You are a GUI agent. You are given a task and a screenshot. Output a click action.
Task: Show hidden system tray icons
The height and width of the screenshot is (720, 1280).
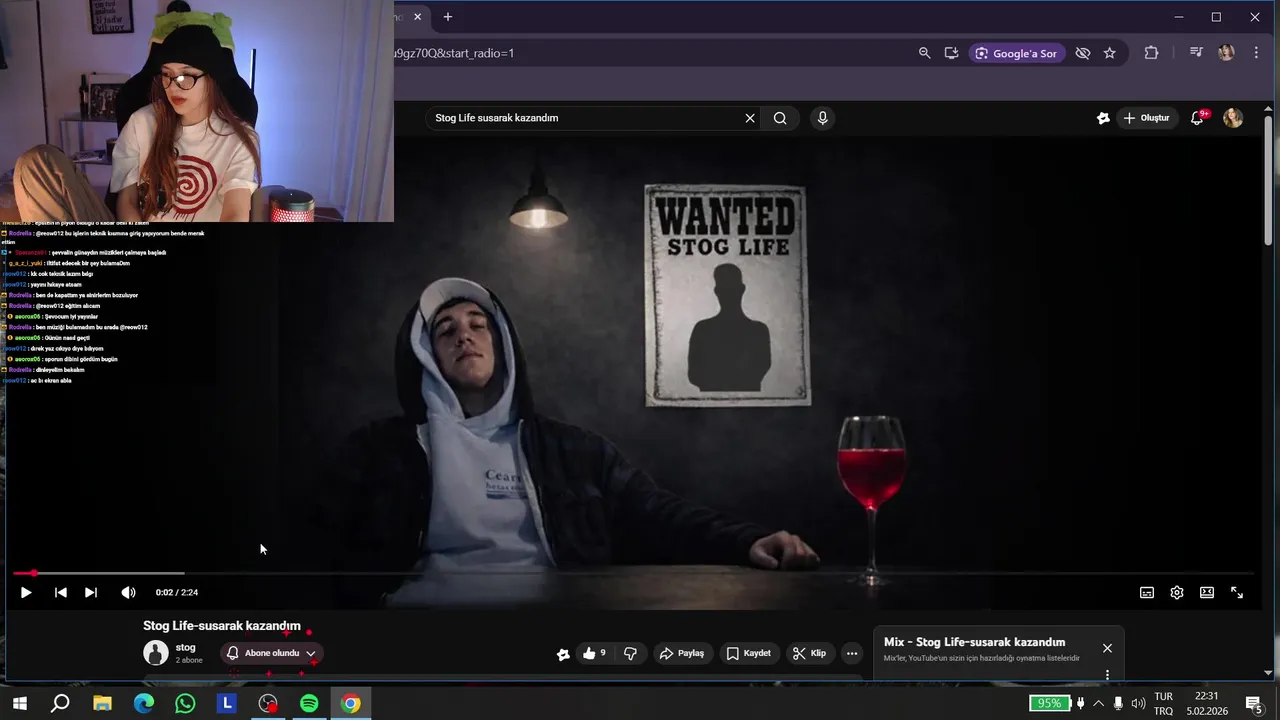point(1098,703)
